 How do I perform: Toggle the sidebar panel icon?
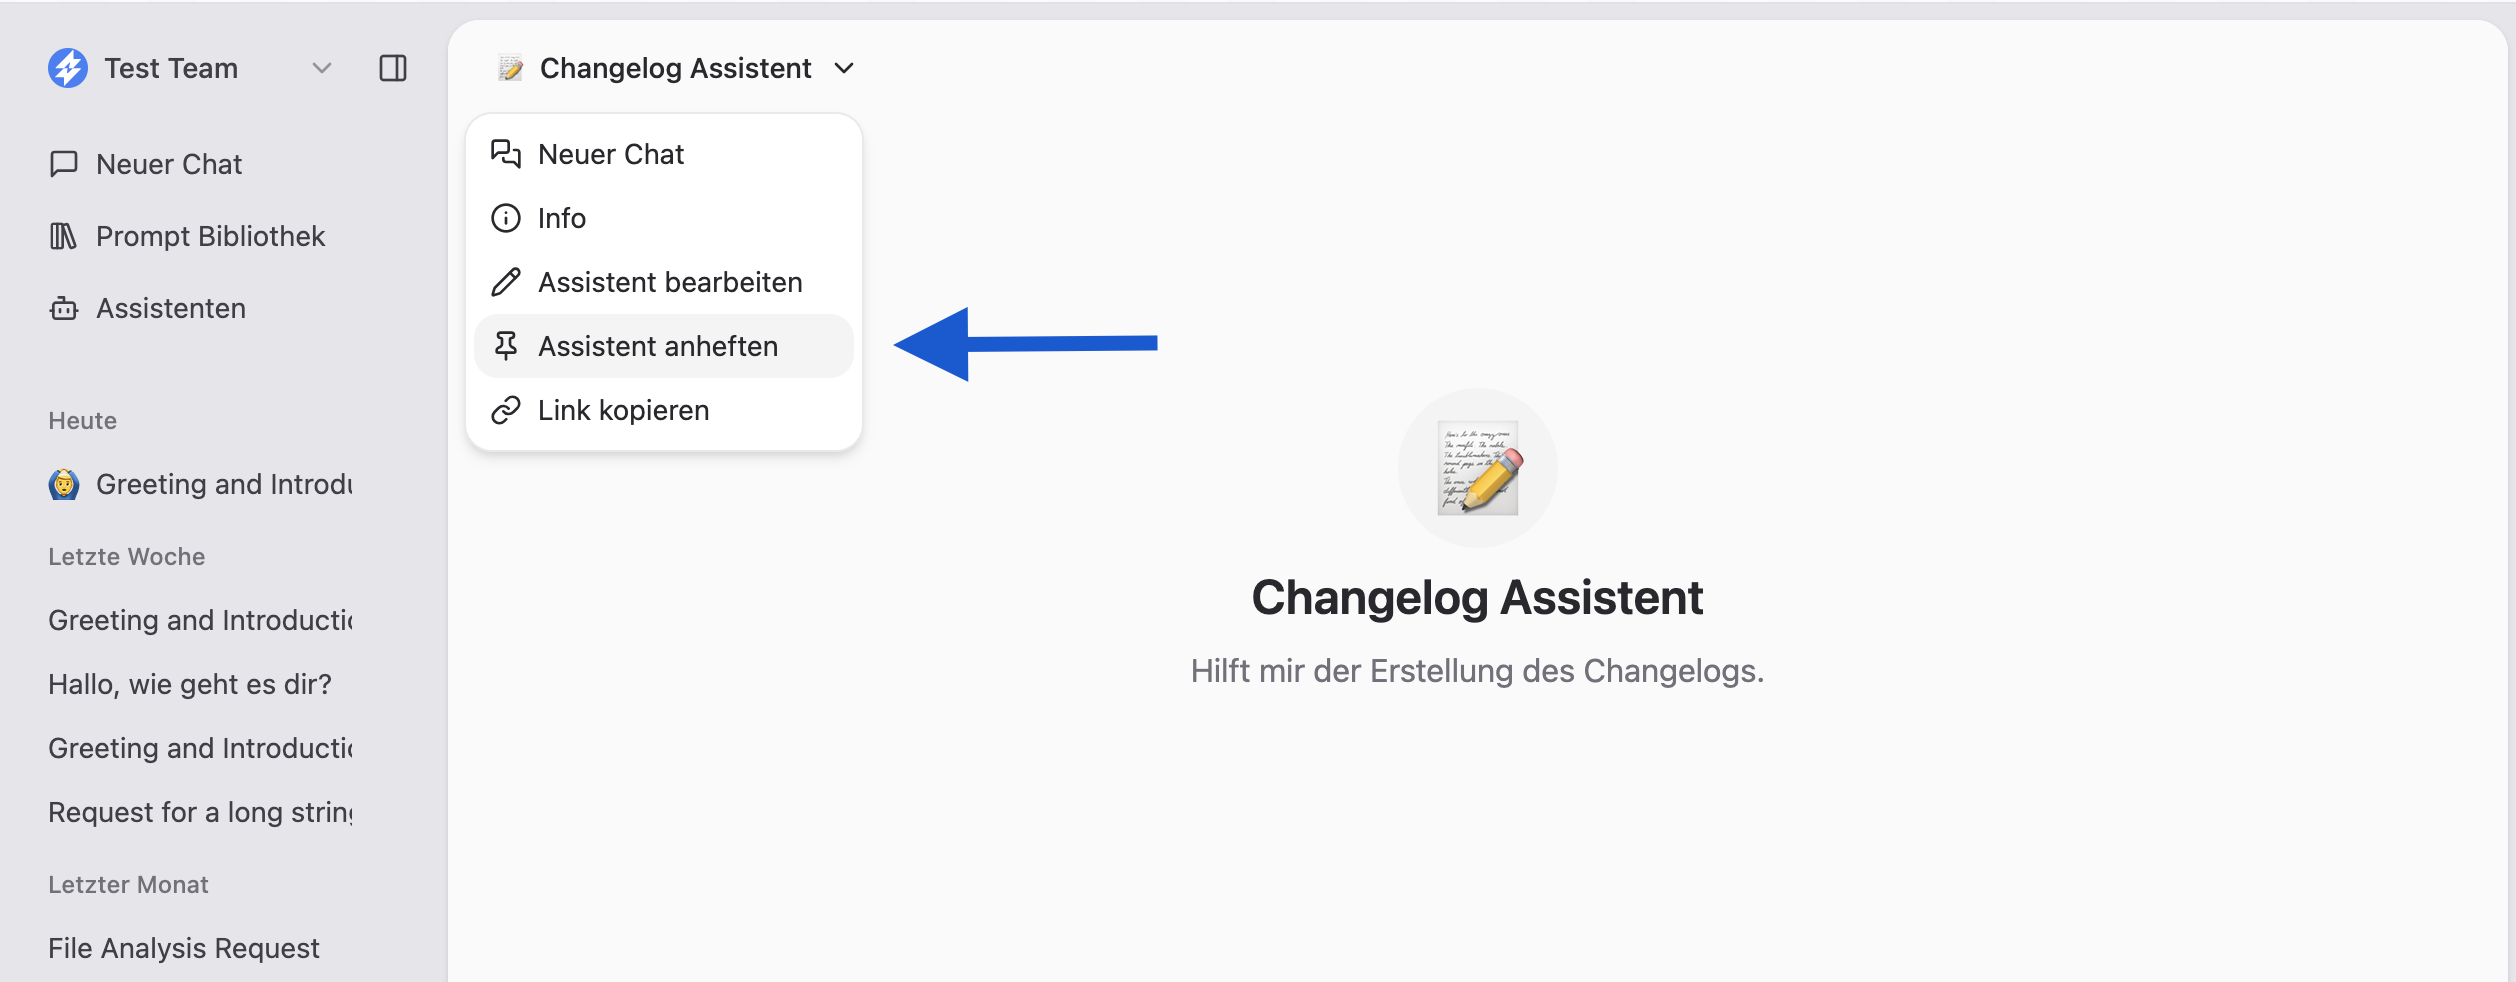[x=393, y=68]
